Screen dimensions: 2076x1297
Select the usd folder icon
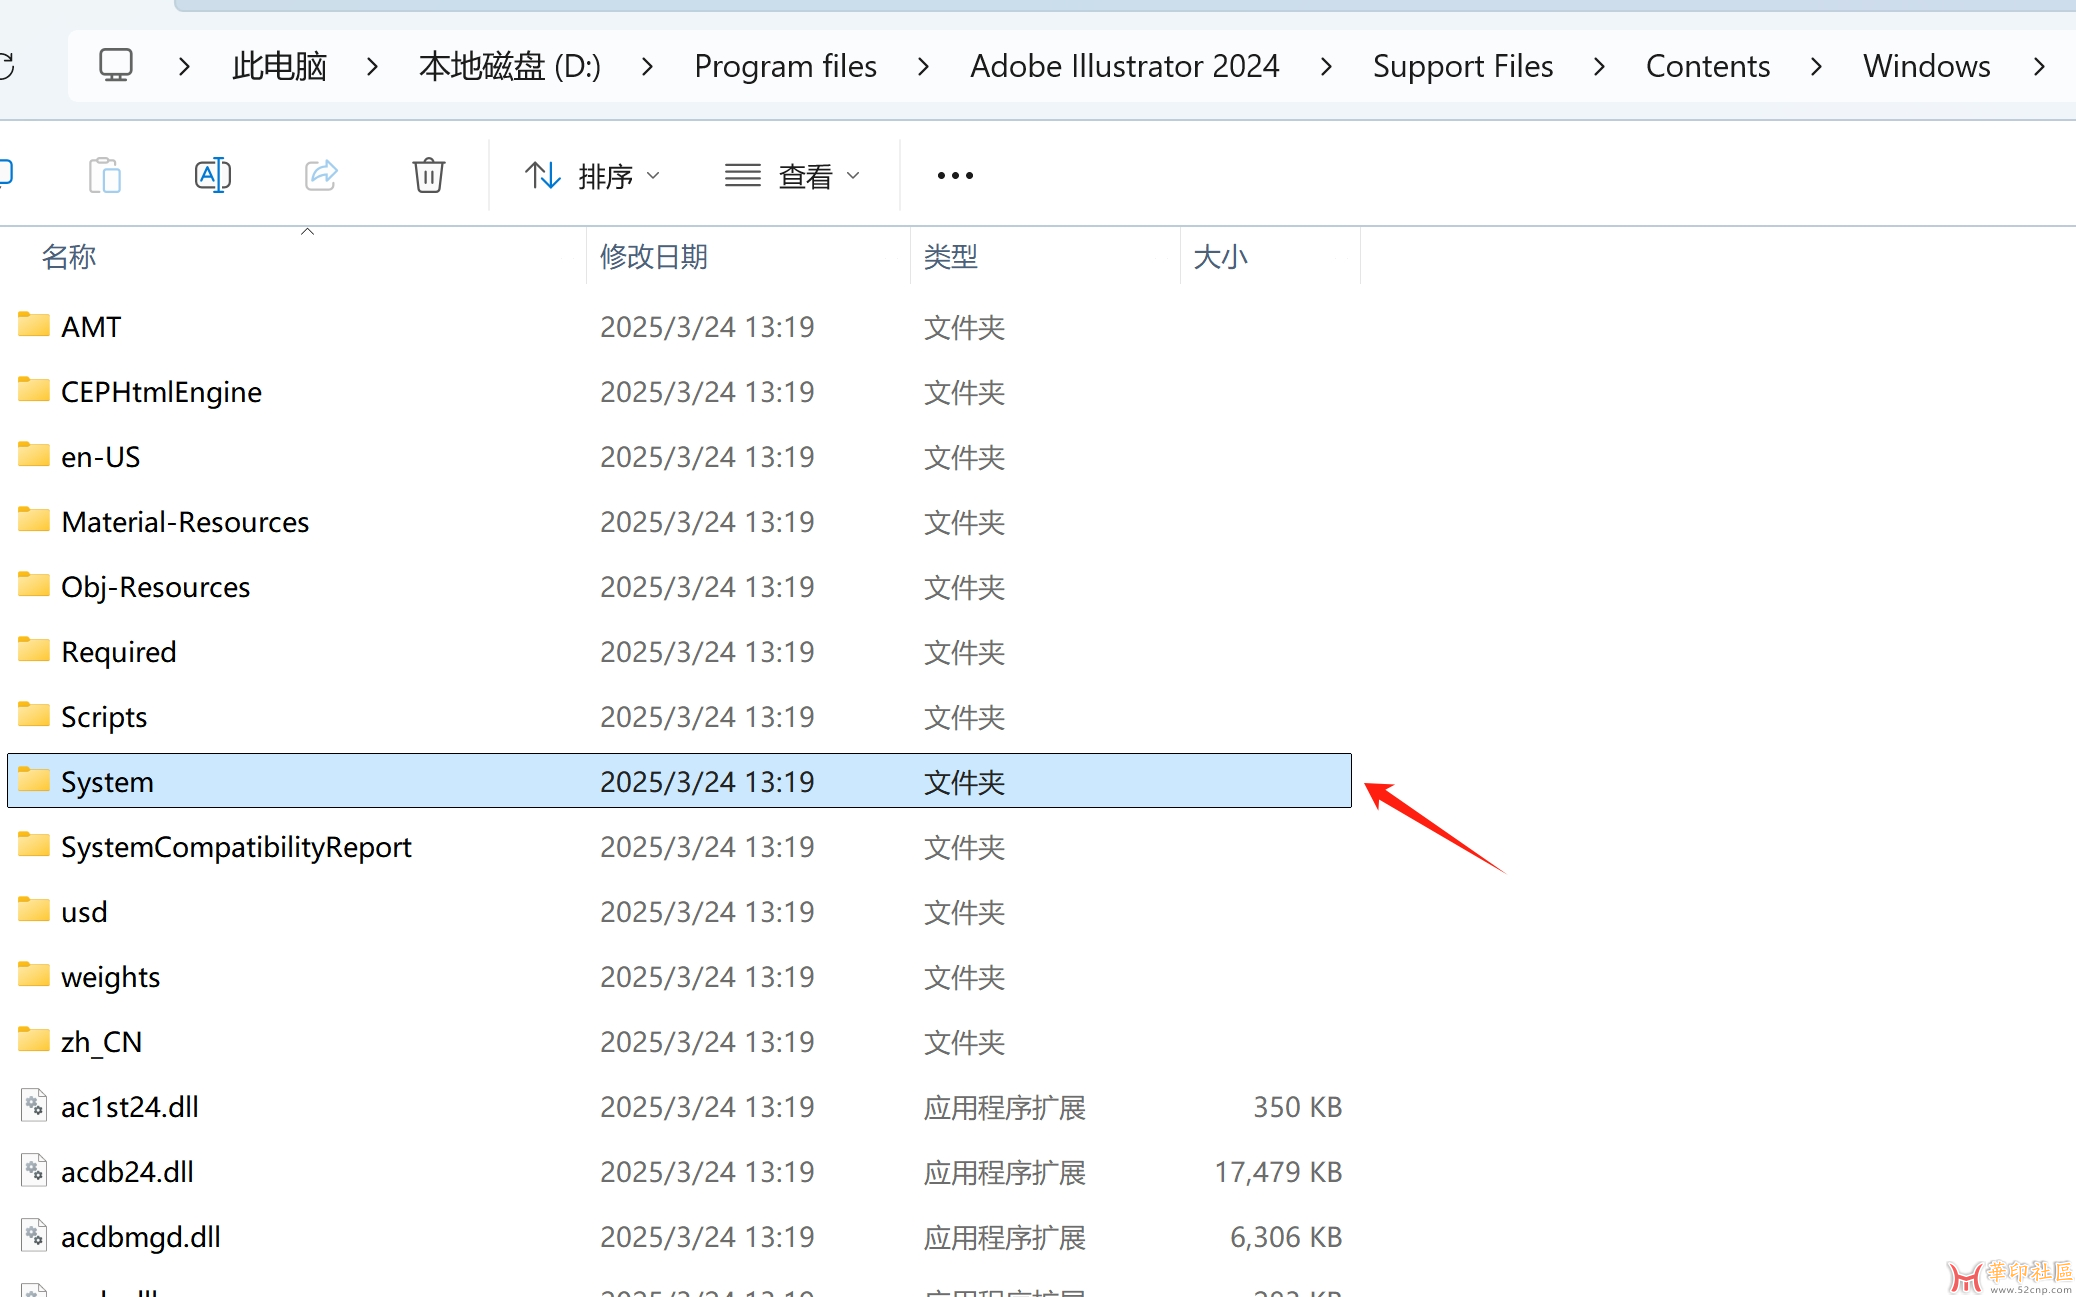34,910
